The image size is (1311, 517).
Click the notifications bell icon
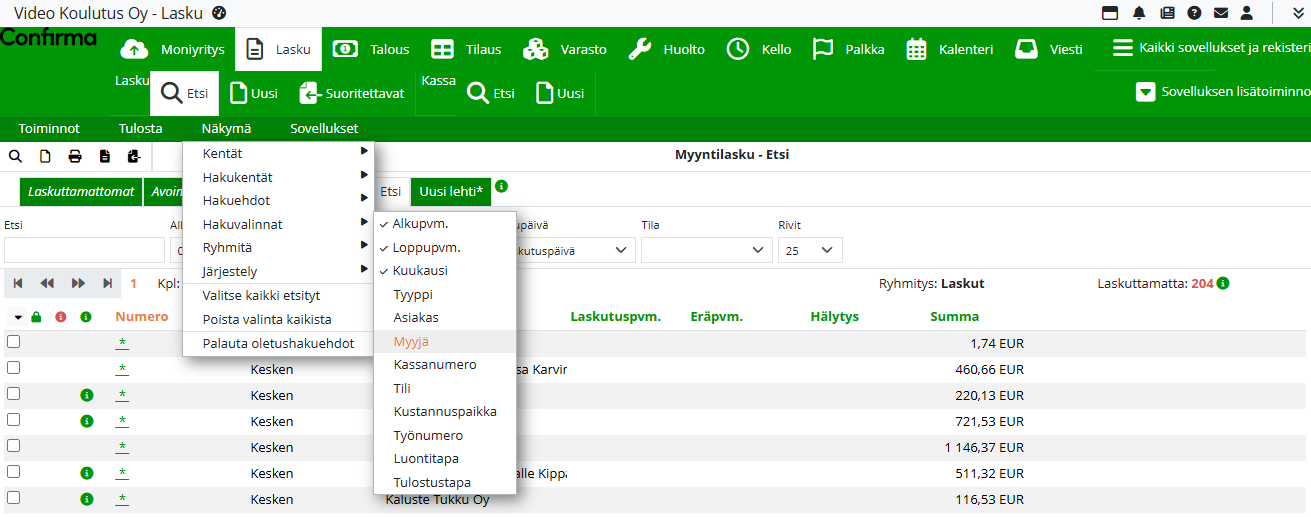[1139, 13]
